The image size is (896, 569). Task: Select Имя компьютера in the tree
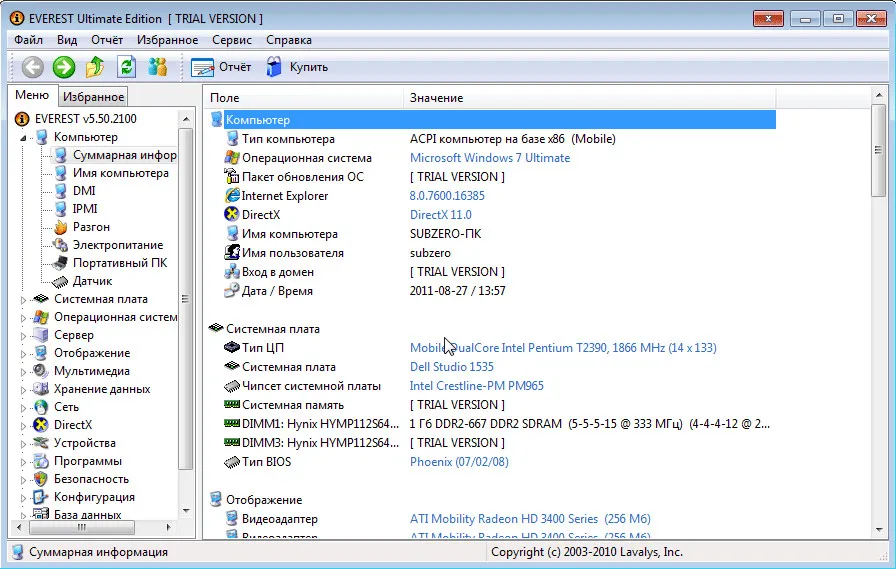pyautogui.click(x=121, y=173)
